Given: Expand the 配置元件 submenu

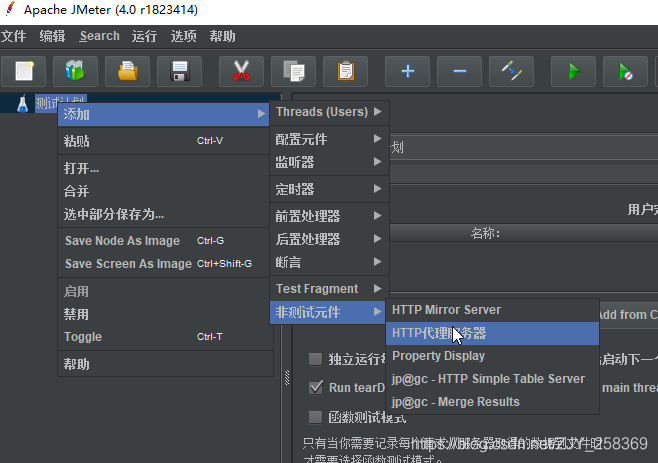Looking at the screenshot, I should (x=329, y=139).
